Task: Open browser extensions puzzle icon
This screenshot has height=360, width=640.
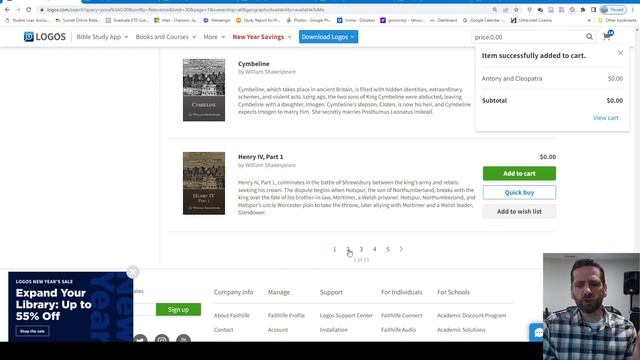Action: pyautogui.click(x=583, y=9)
